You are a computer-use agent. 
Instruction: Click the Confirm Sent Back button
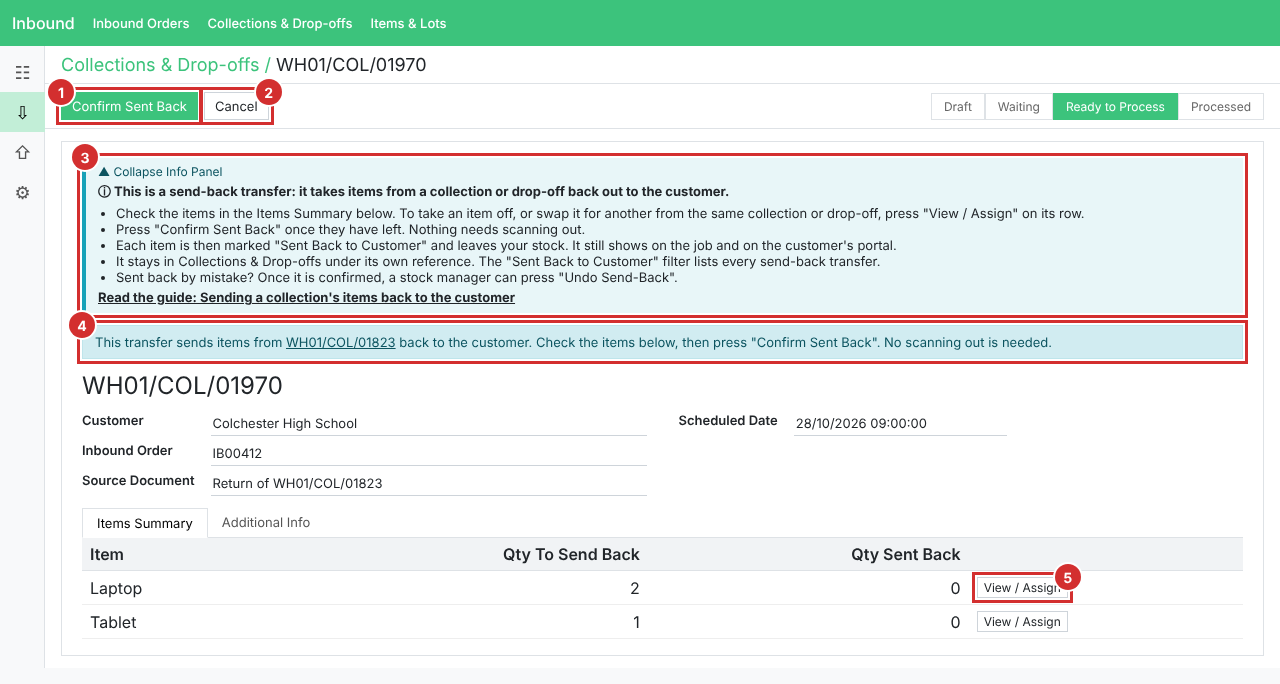coord(129,106)
